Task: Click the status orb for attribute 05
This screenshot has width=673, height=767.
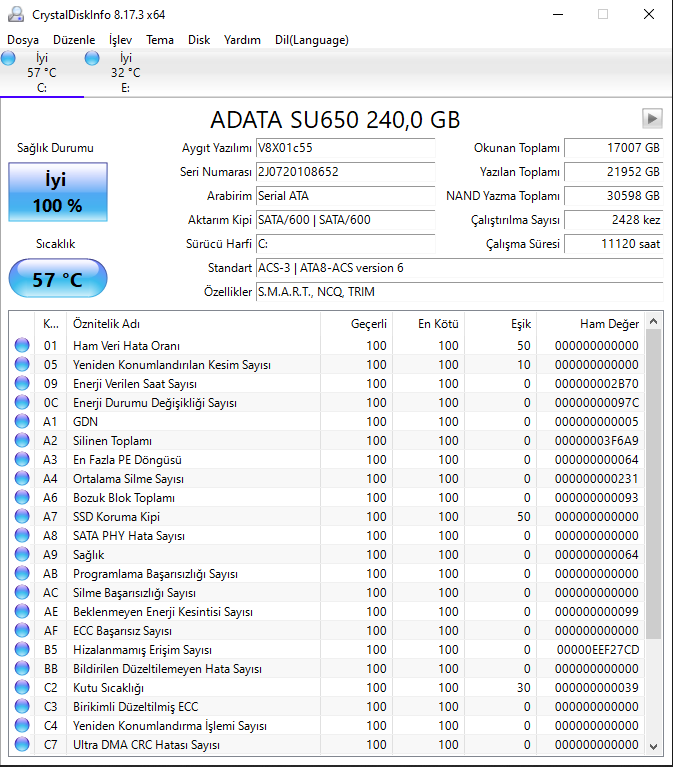Action: click(x=22, y=364)
